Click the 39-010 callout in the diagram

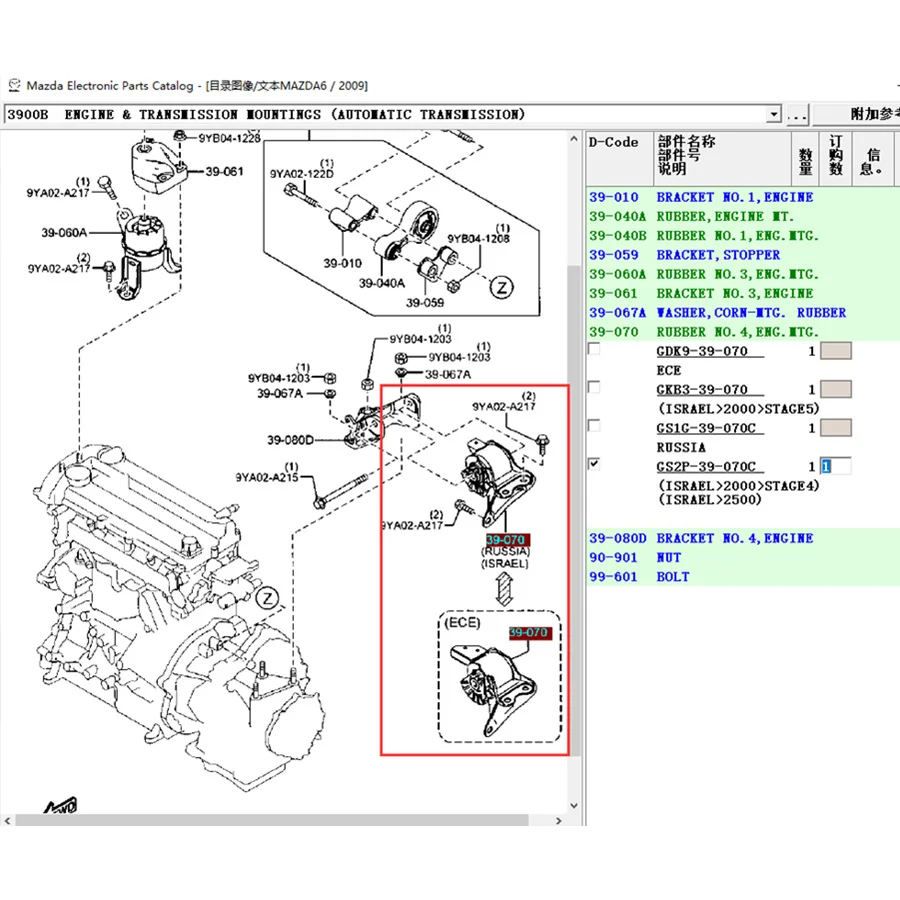tap(343, 263)
